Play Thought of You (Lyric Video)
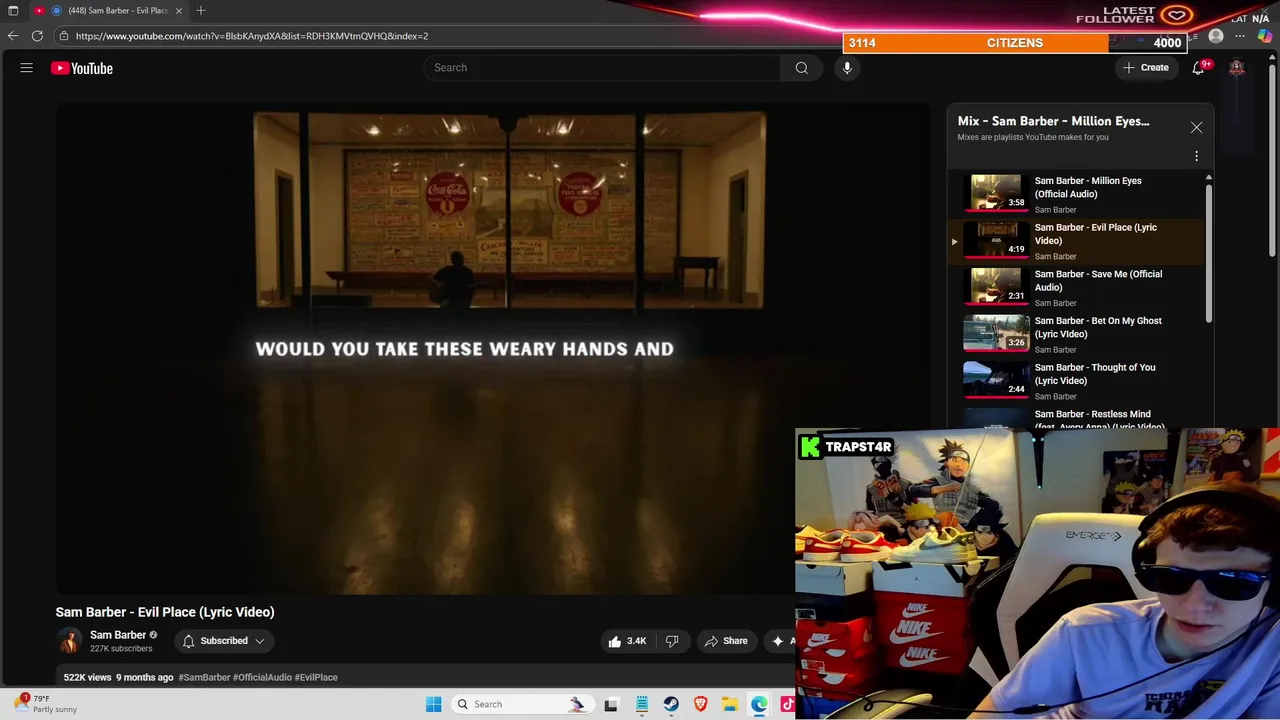 [x=1078, y=381]
